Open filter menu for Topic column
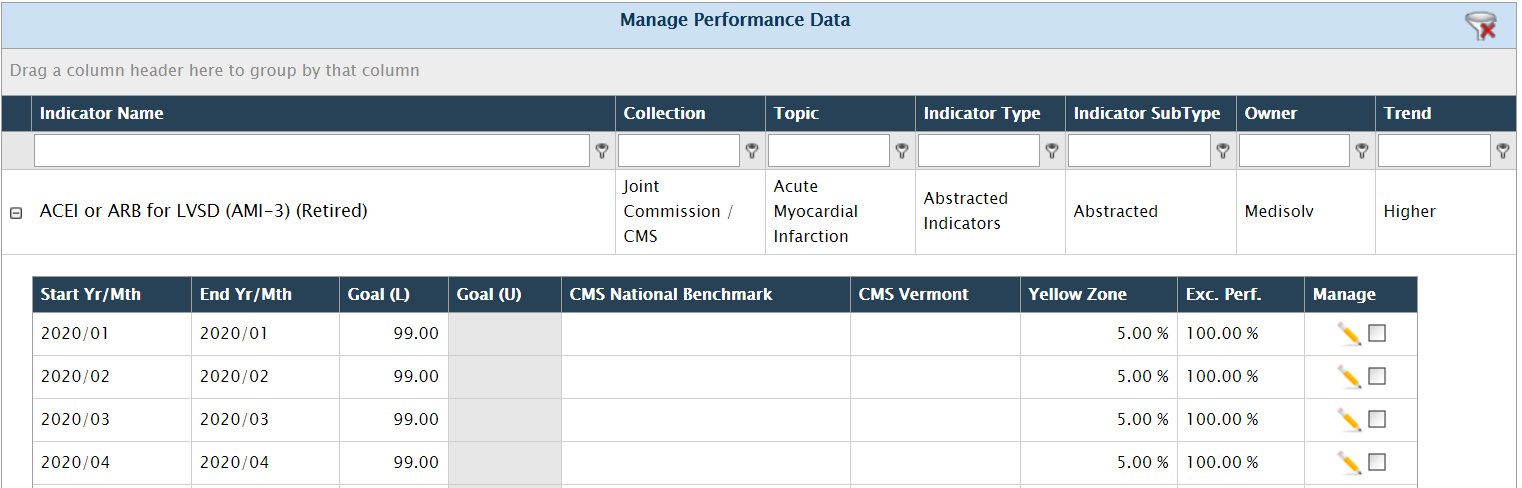 click(x=902, y=151)
